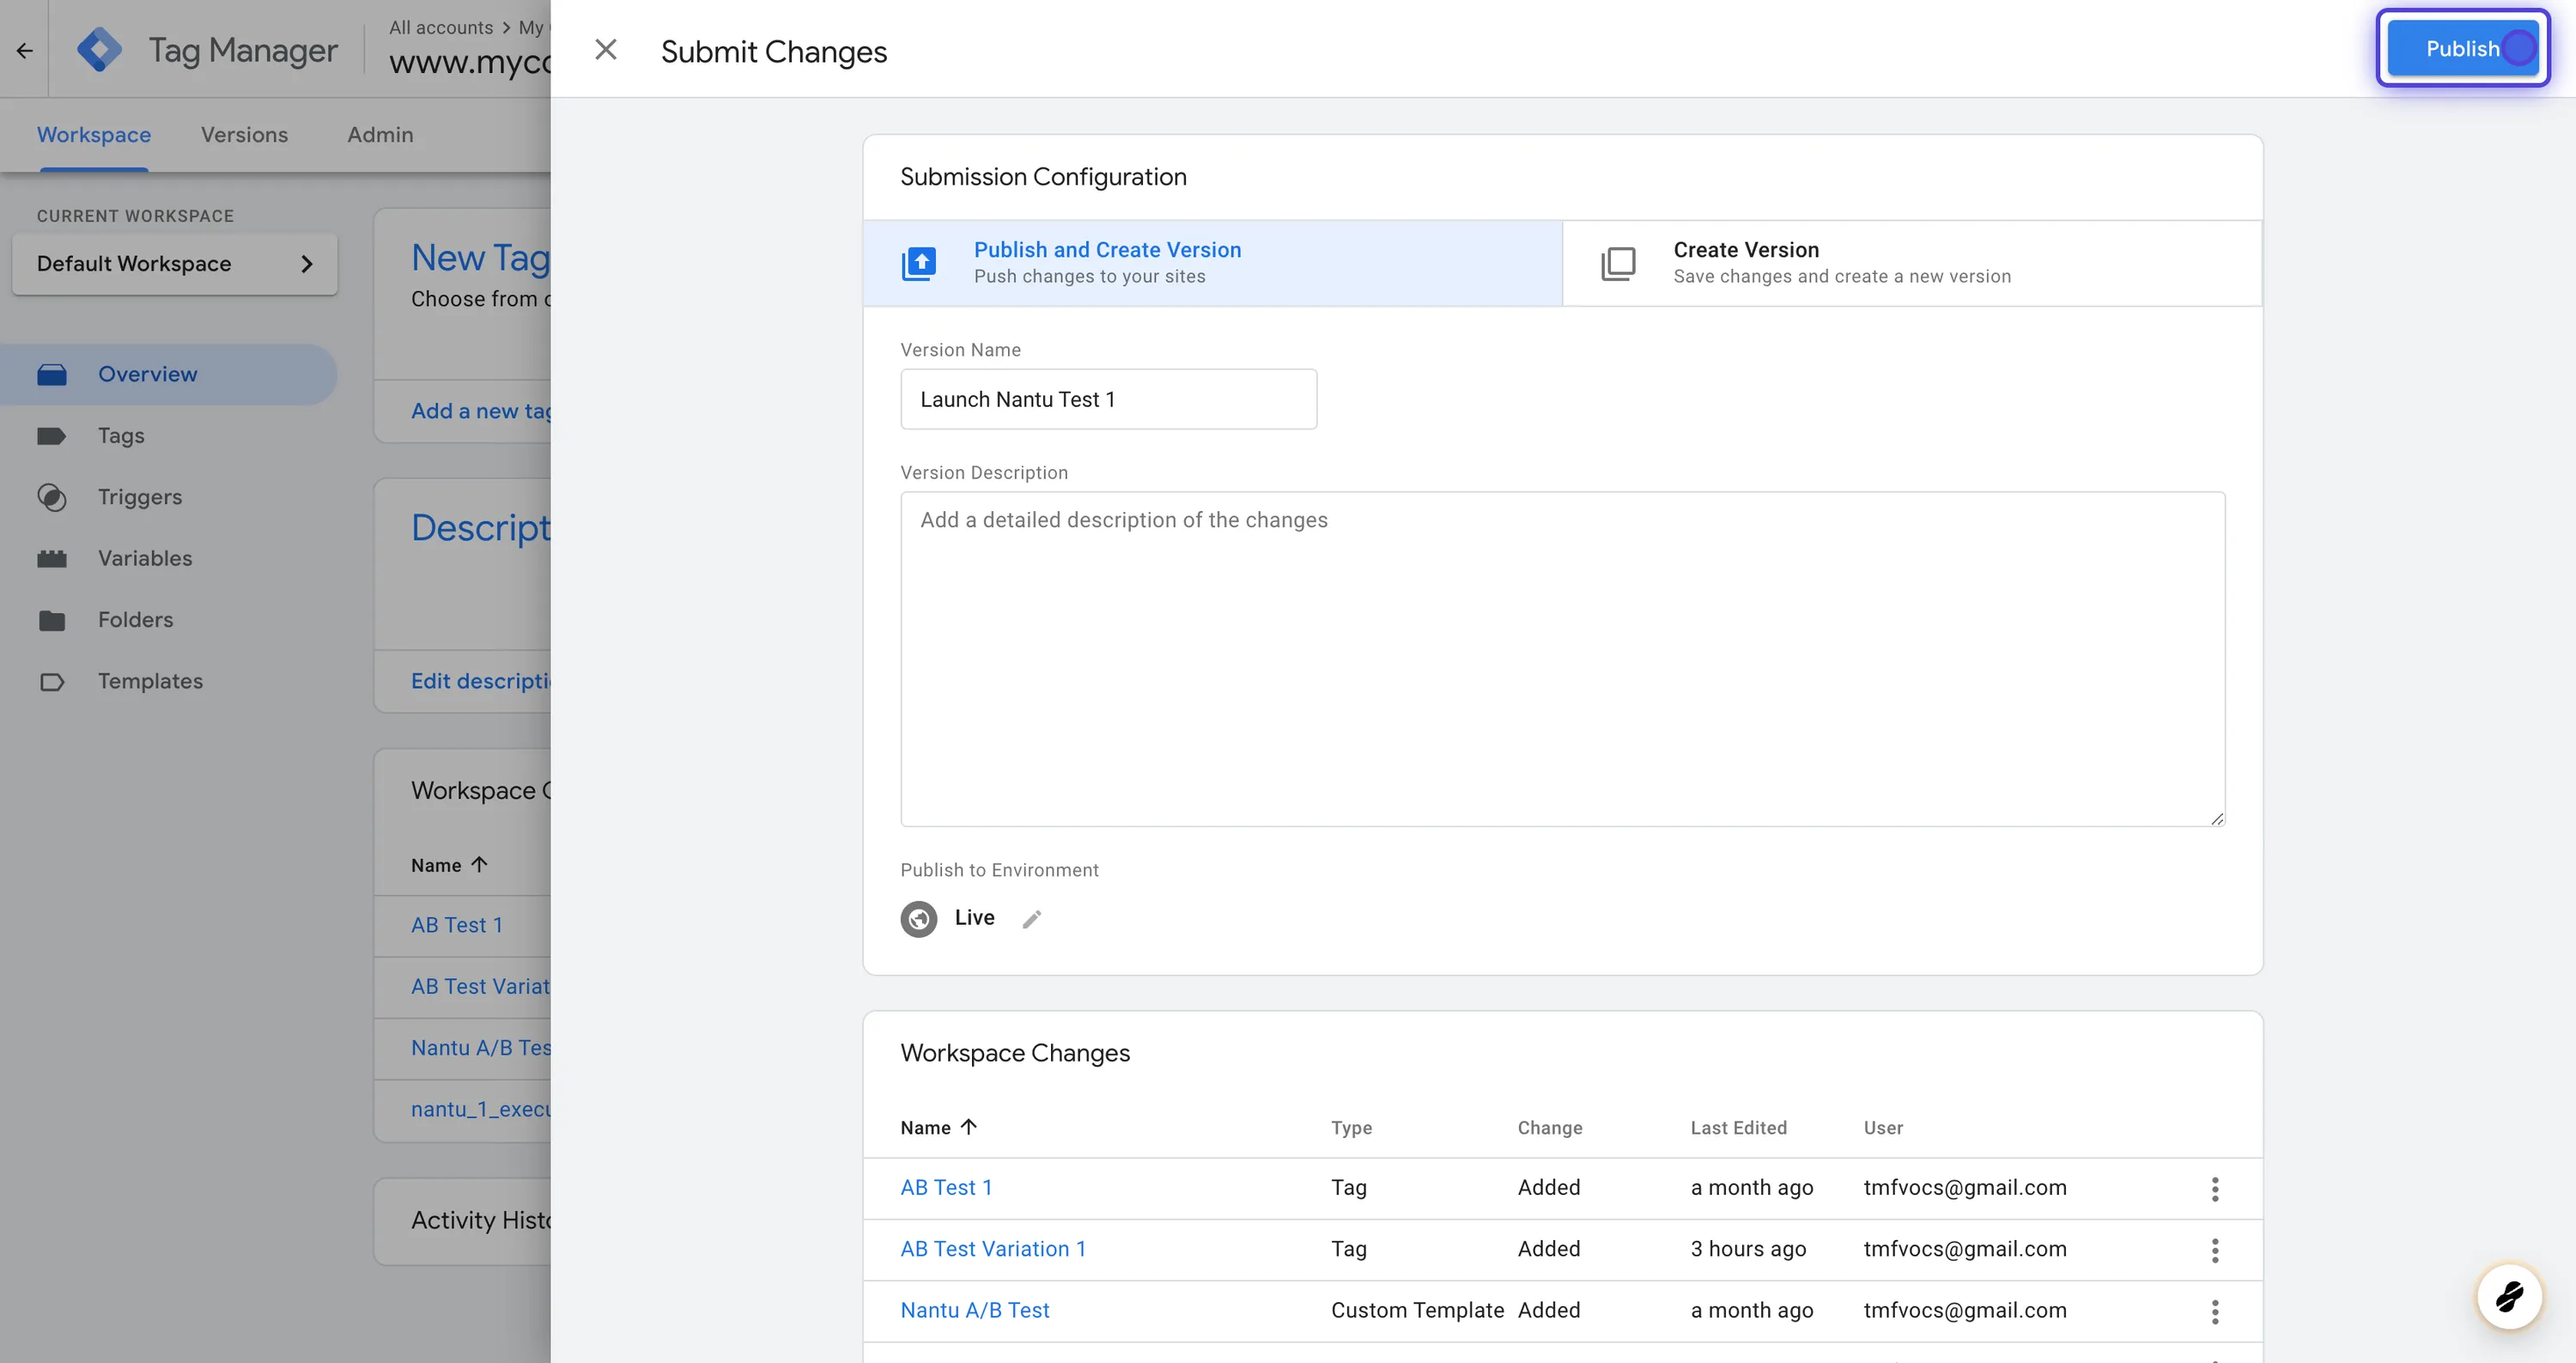Click the pencil icon next to Live

1032,919
